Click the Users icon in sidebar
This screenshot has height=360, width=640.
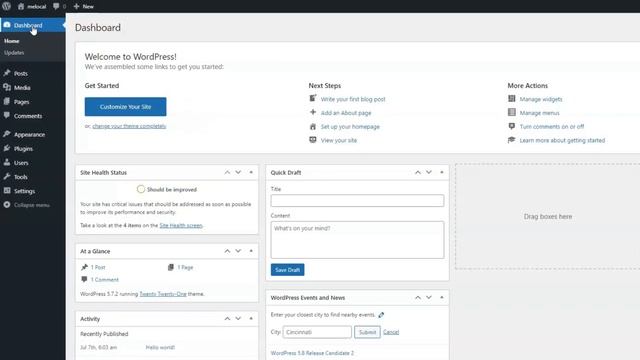(7, 162)
